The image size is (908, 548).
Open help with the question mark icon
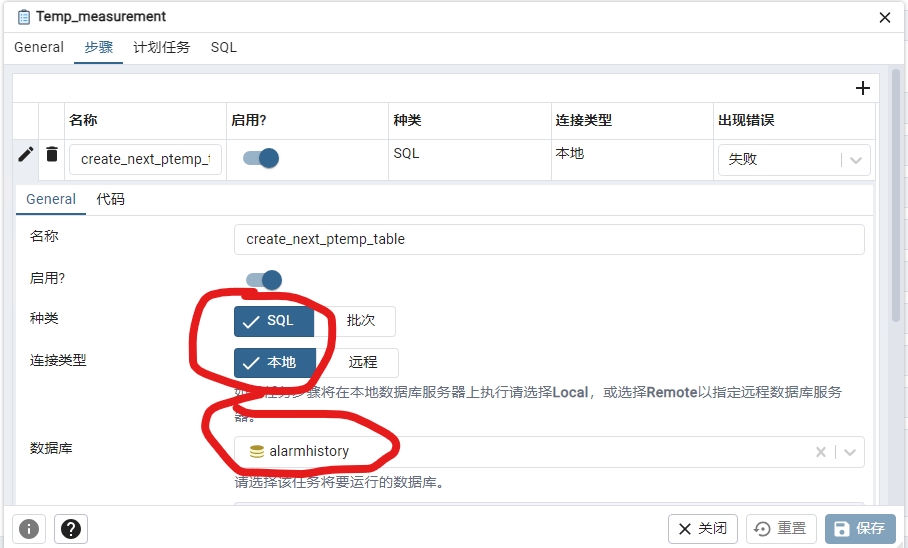[73, 528]
